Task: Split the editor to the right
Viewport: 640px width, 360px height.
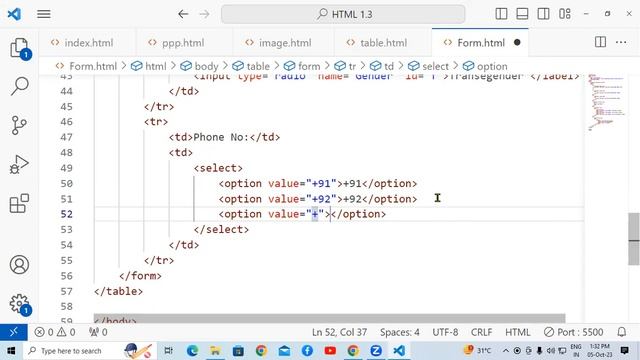Action: pos(600,42)
